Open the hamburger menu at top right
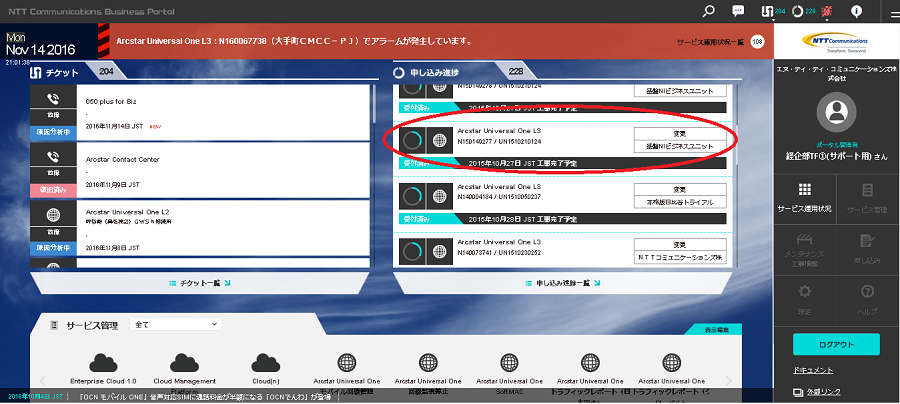The image size is (900, 404). tap(887, 11)
